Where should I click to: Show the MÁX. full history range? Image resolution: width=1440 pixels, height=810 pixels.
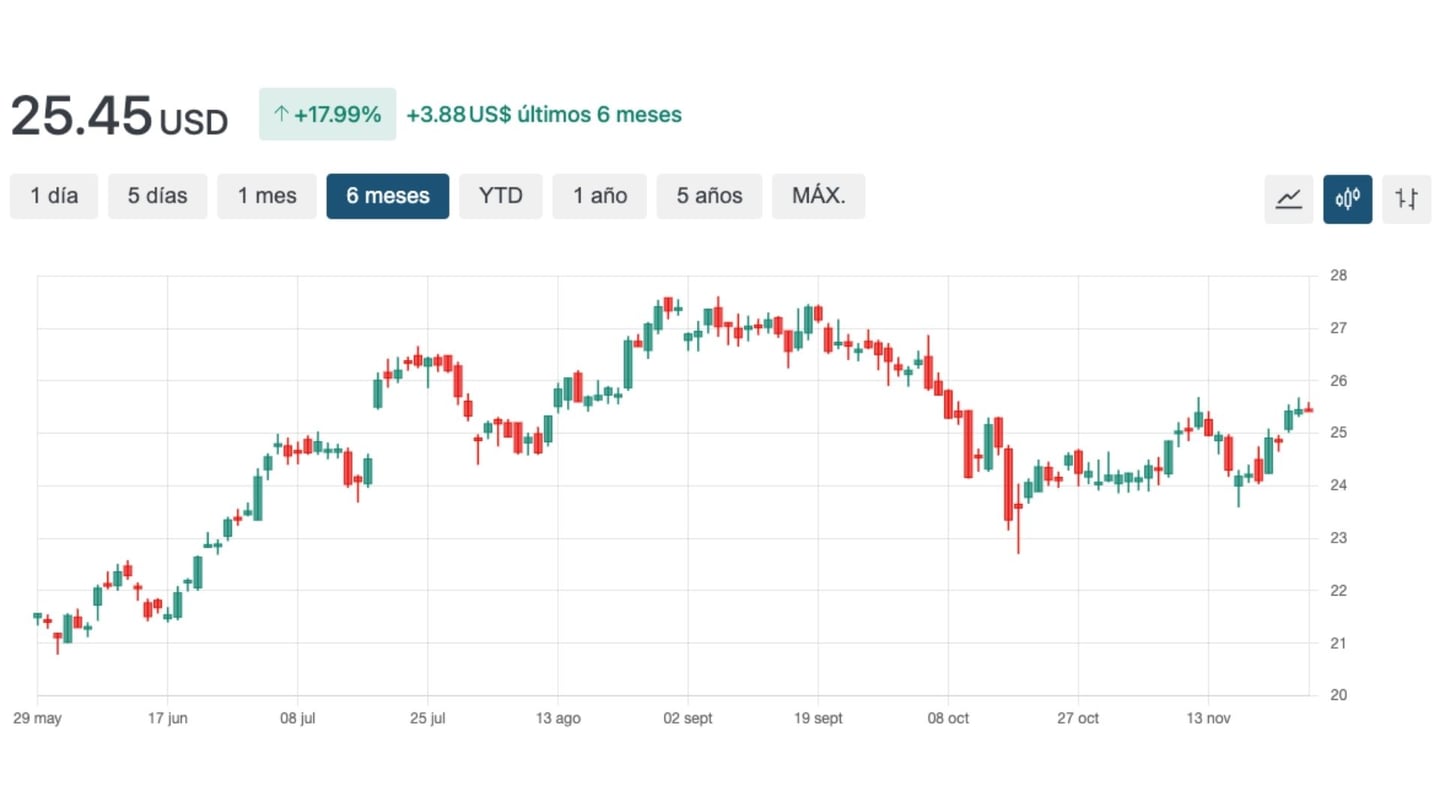[818, 196]
